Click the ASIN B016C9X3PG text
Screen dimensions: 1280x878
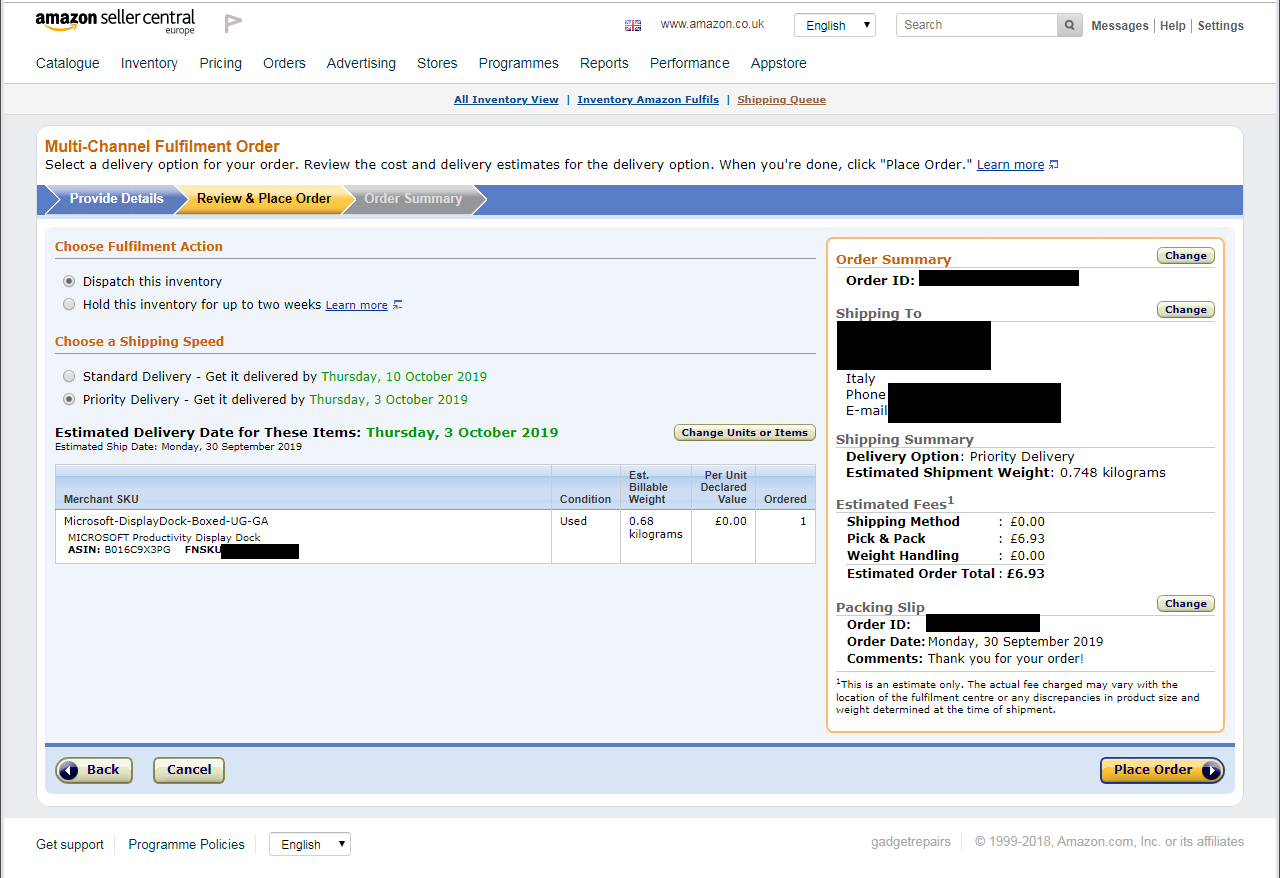click(119, 550)
